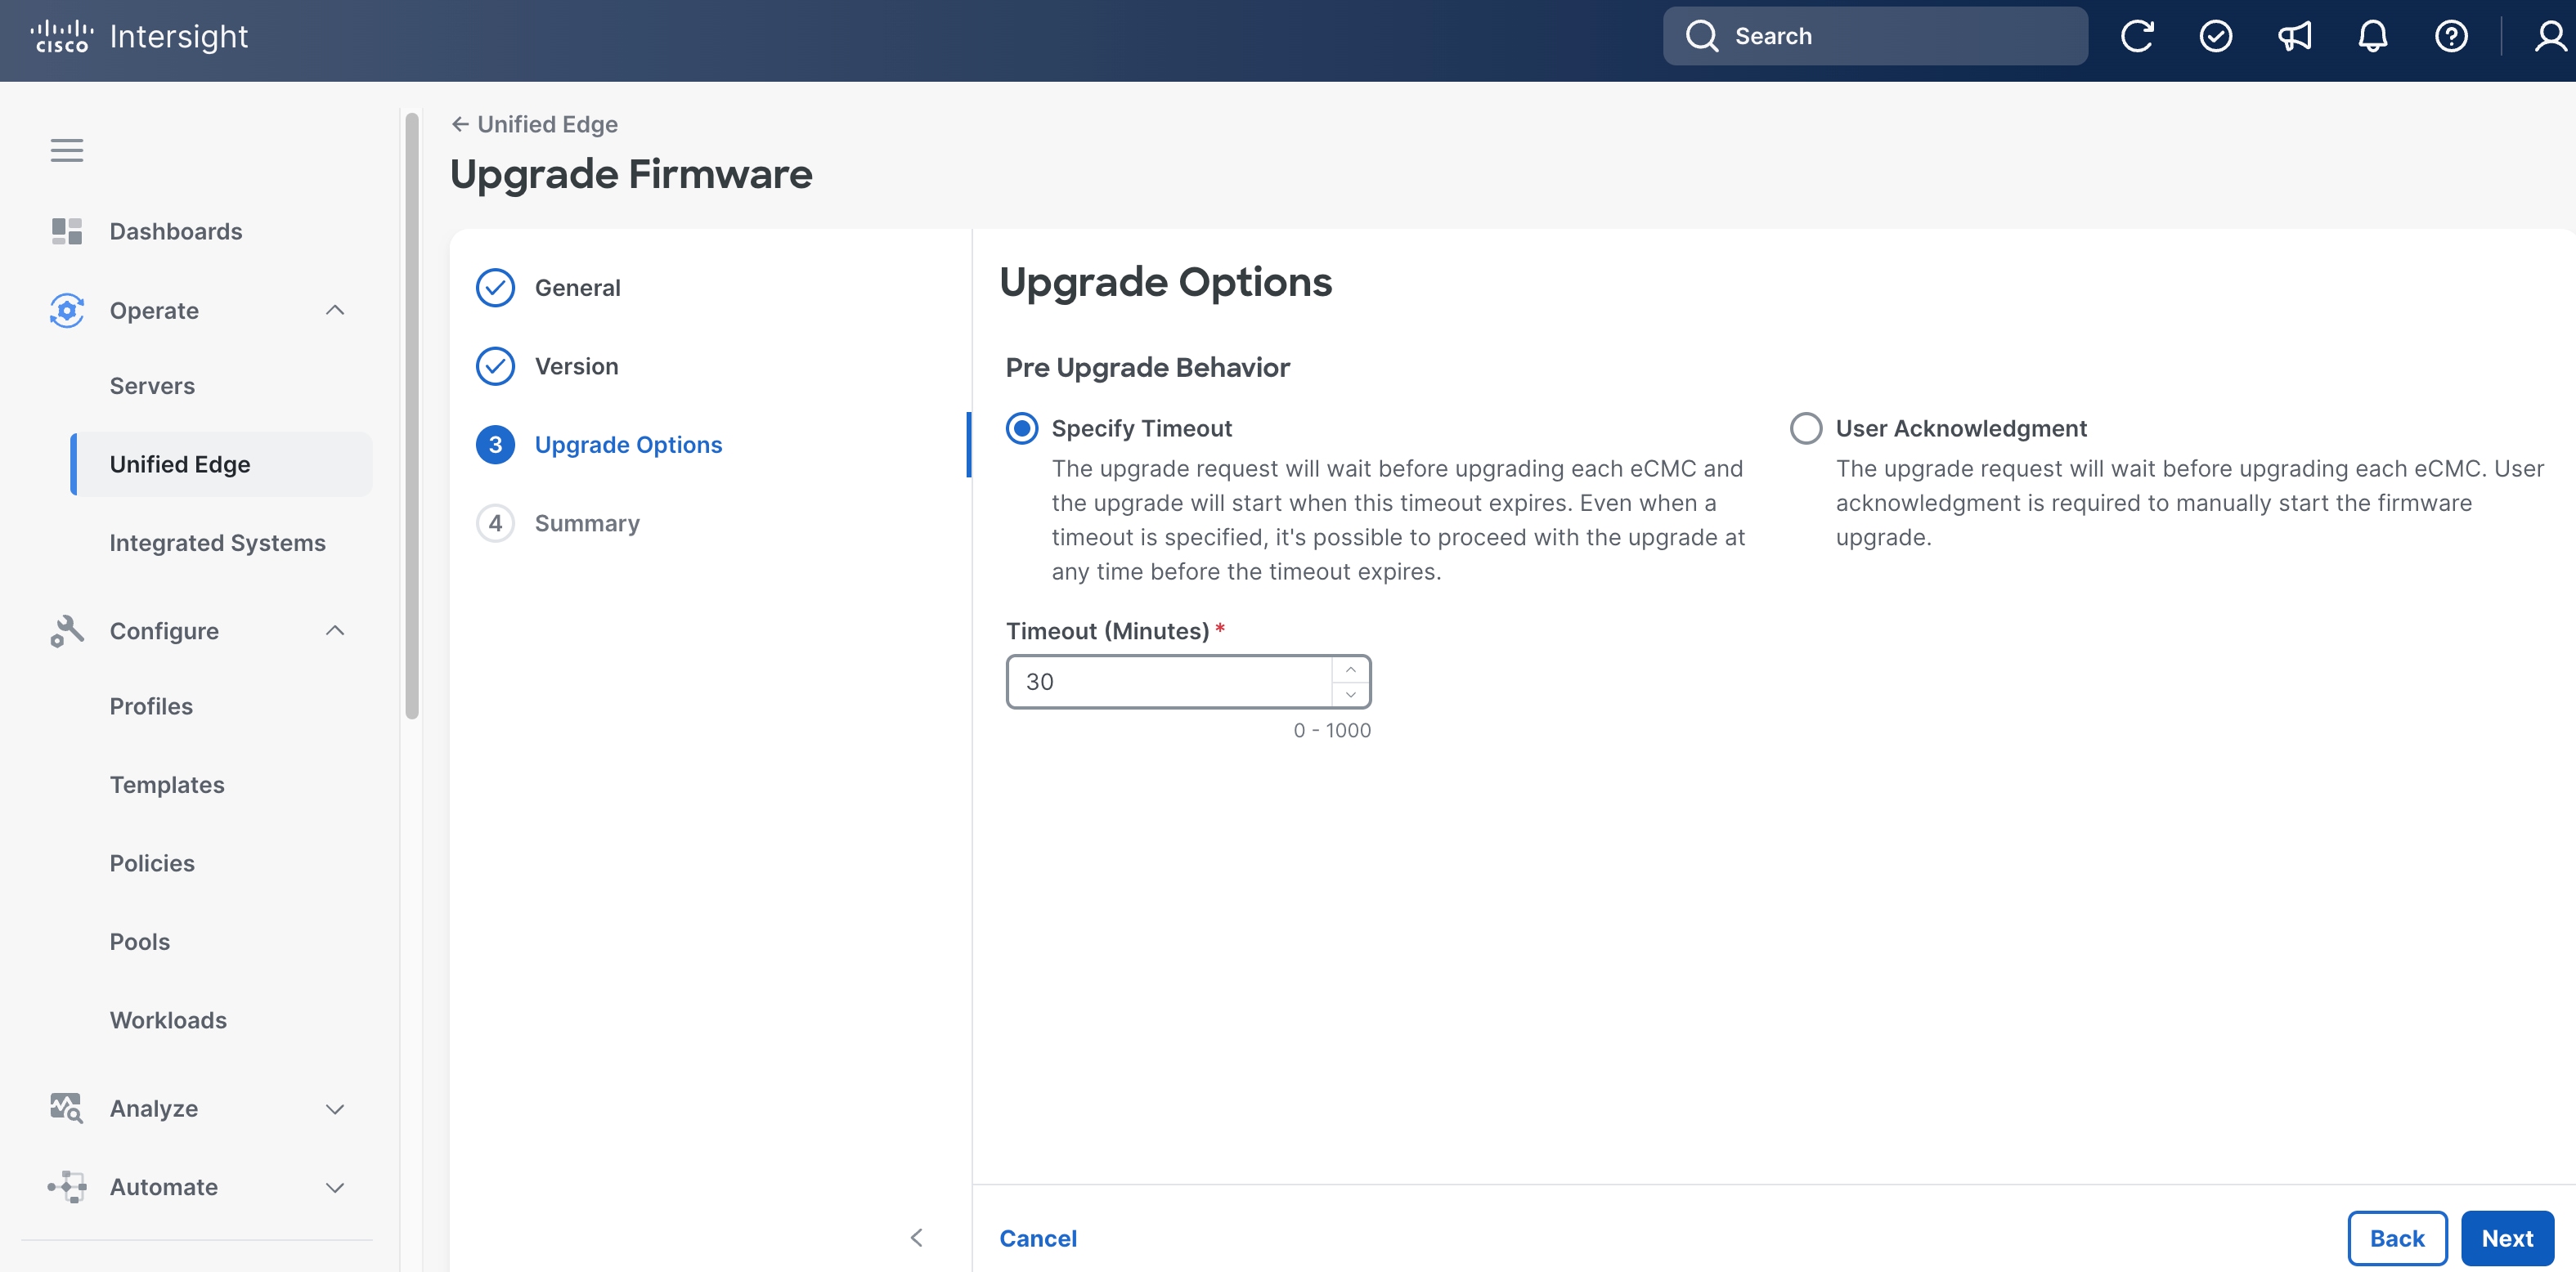Click the Operate menu label

coord(154,310)
